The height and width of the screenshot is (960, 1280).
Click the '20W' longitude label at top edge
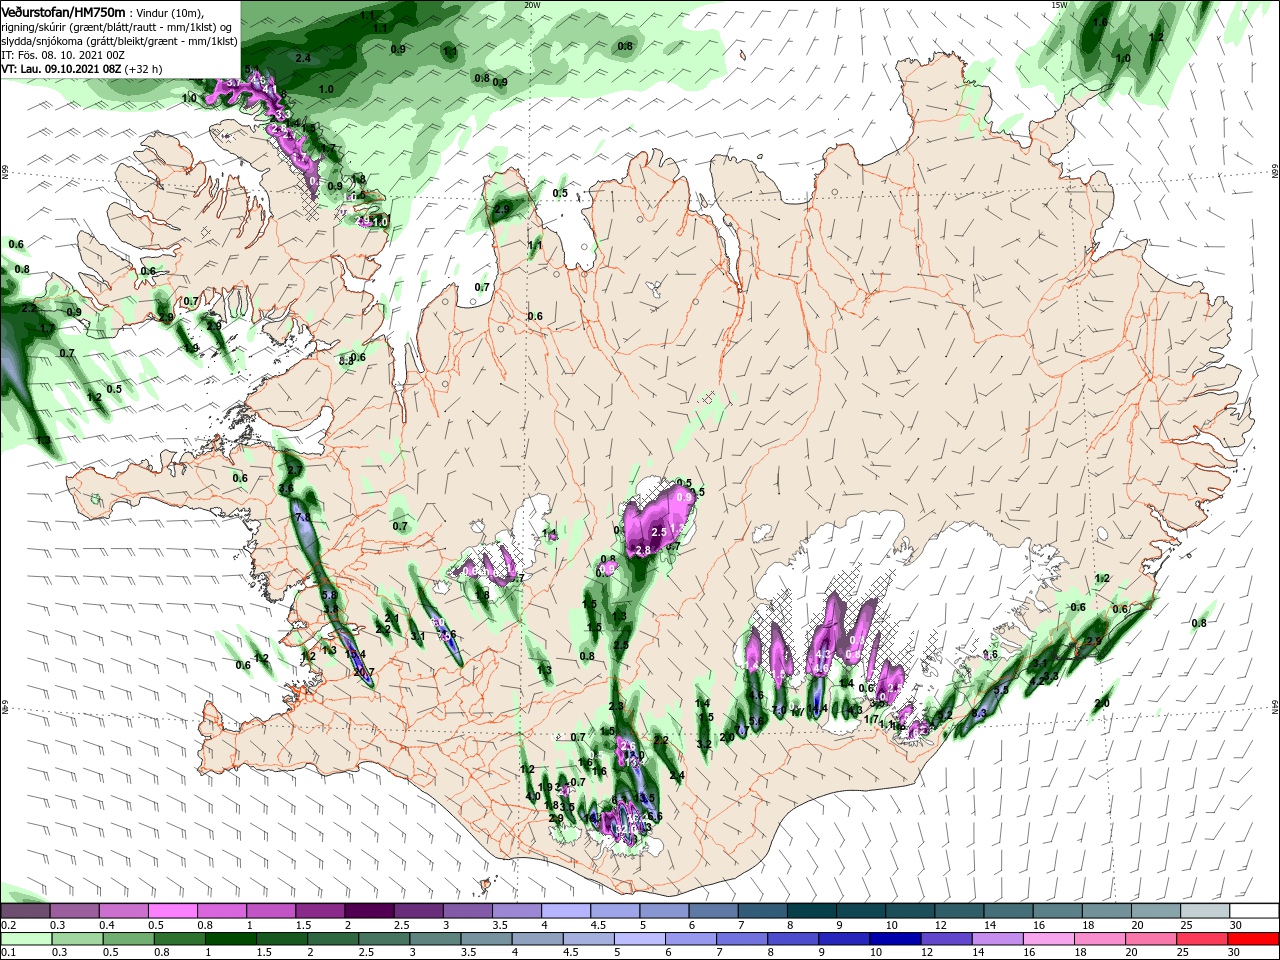pos(532,4)
